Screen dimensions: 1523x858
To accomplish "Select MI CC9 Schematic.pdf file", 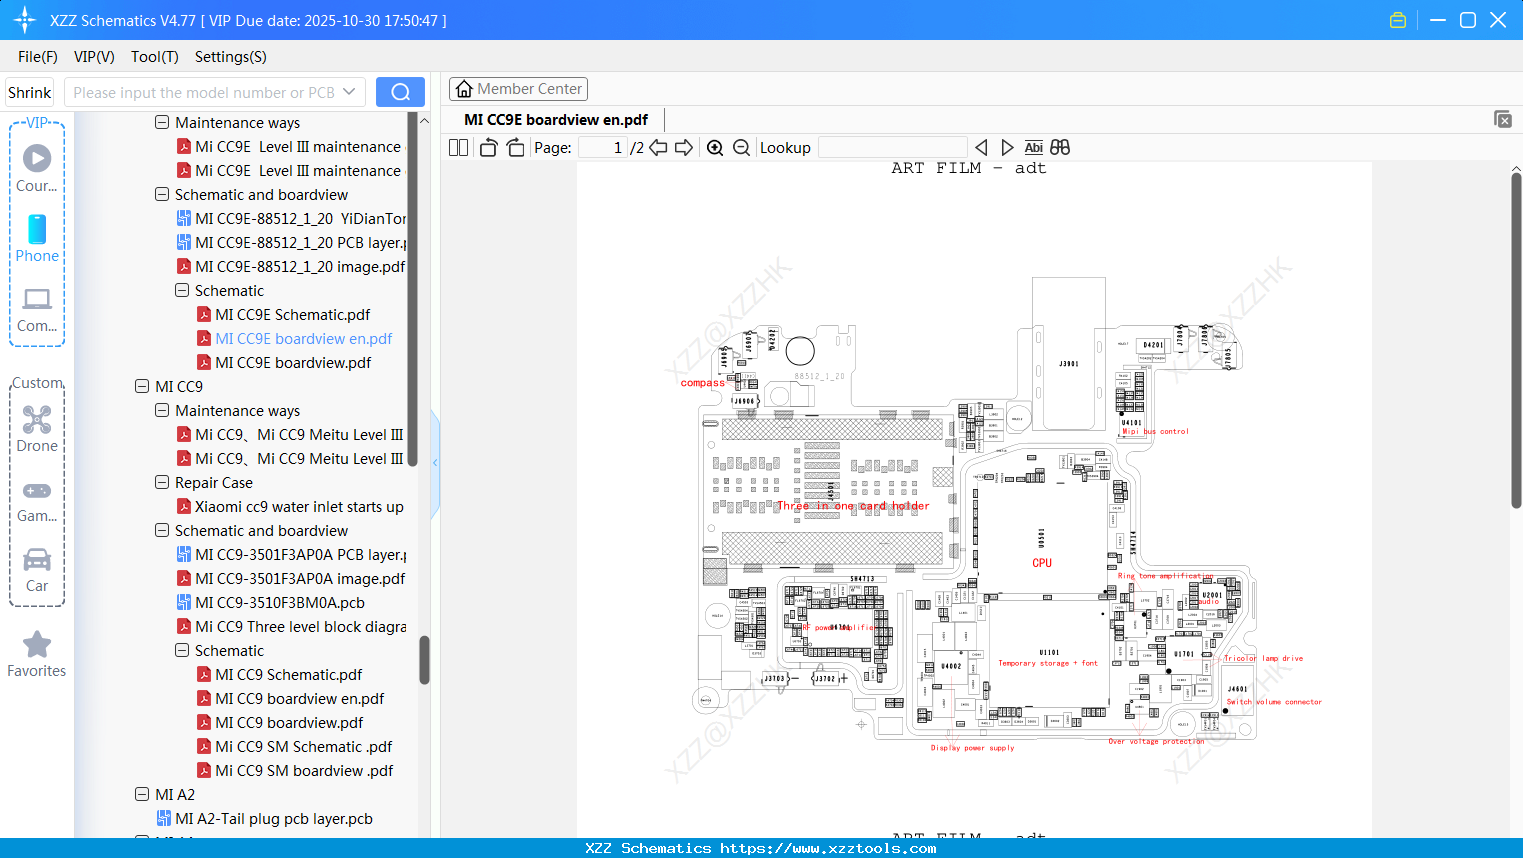I will point(287,674).
